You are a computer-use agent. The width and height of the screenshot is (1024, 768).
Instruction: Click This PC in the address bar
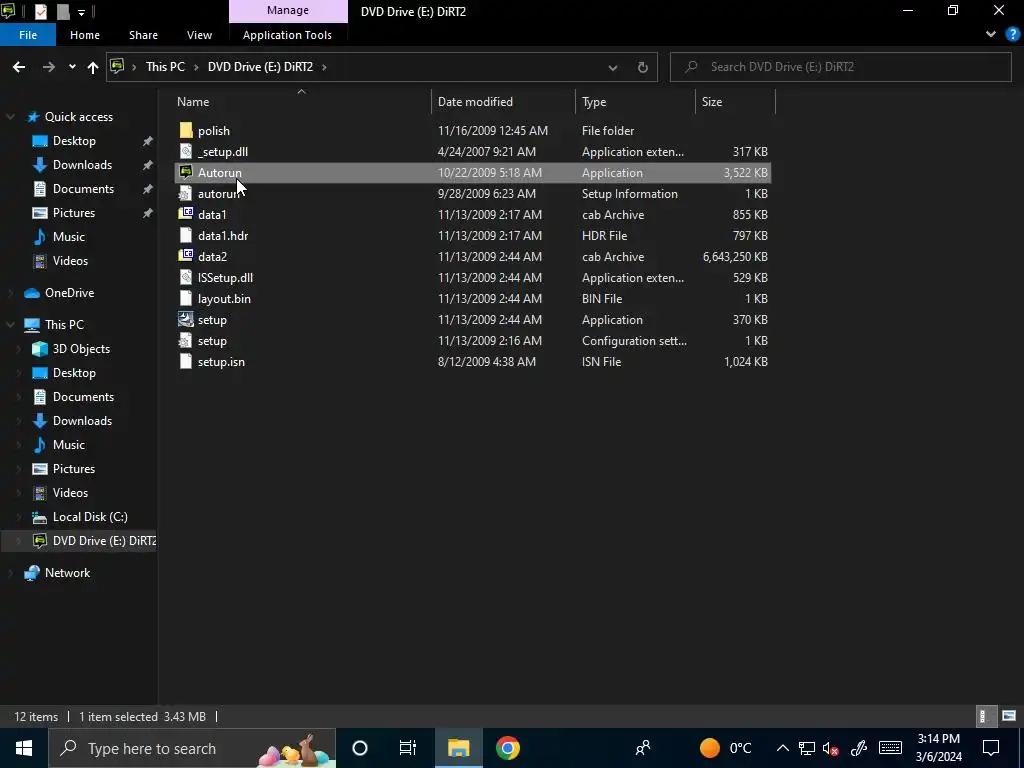(x=165, y=67)
